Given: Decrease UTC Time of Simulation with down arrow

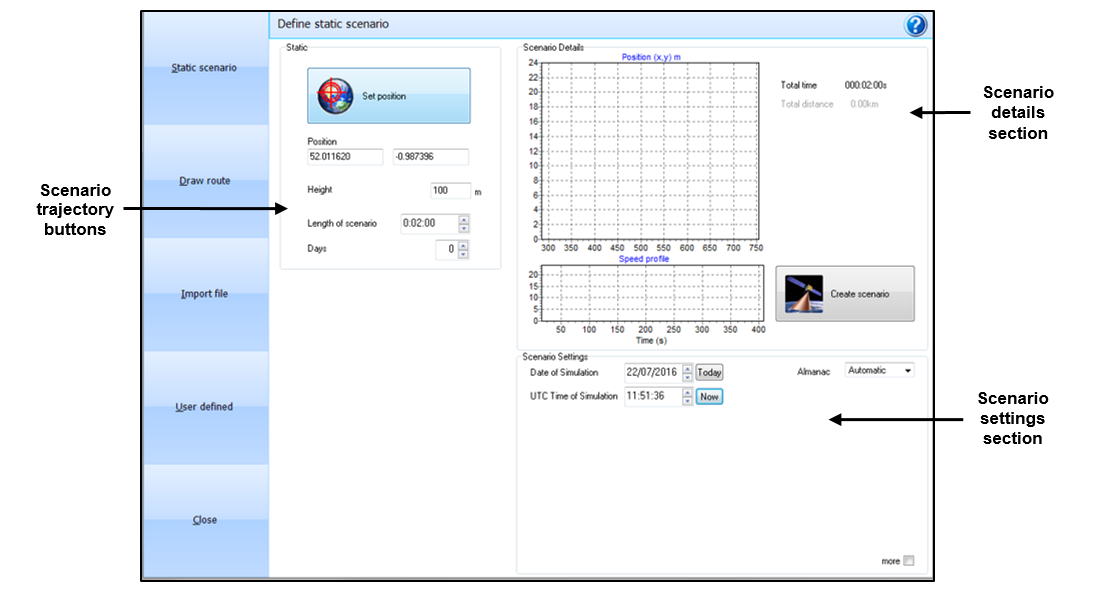Looking at the screenshot, I should pos(688,401).
